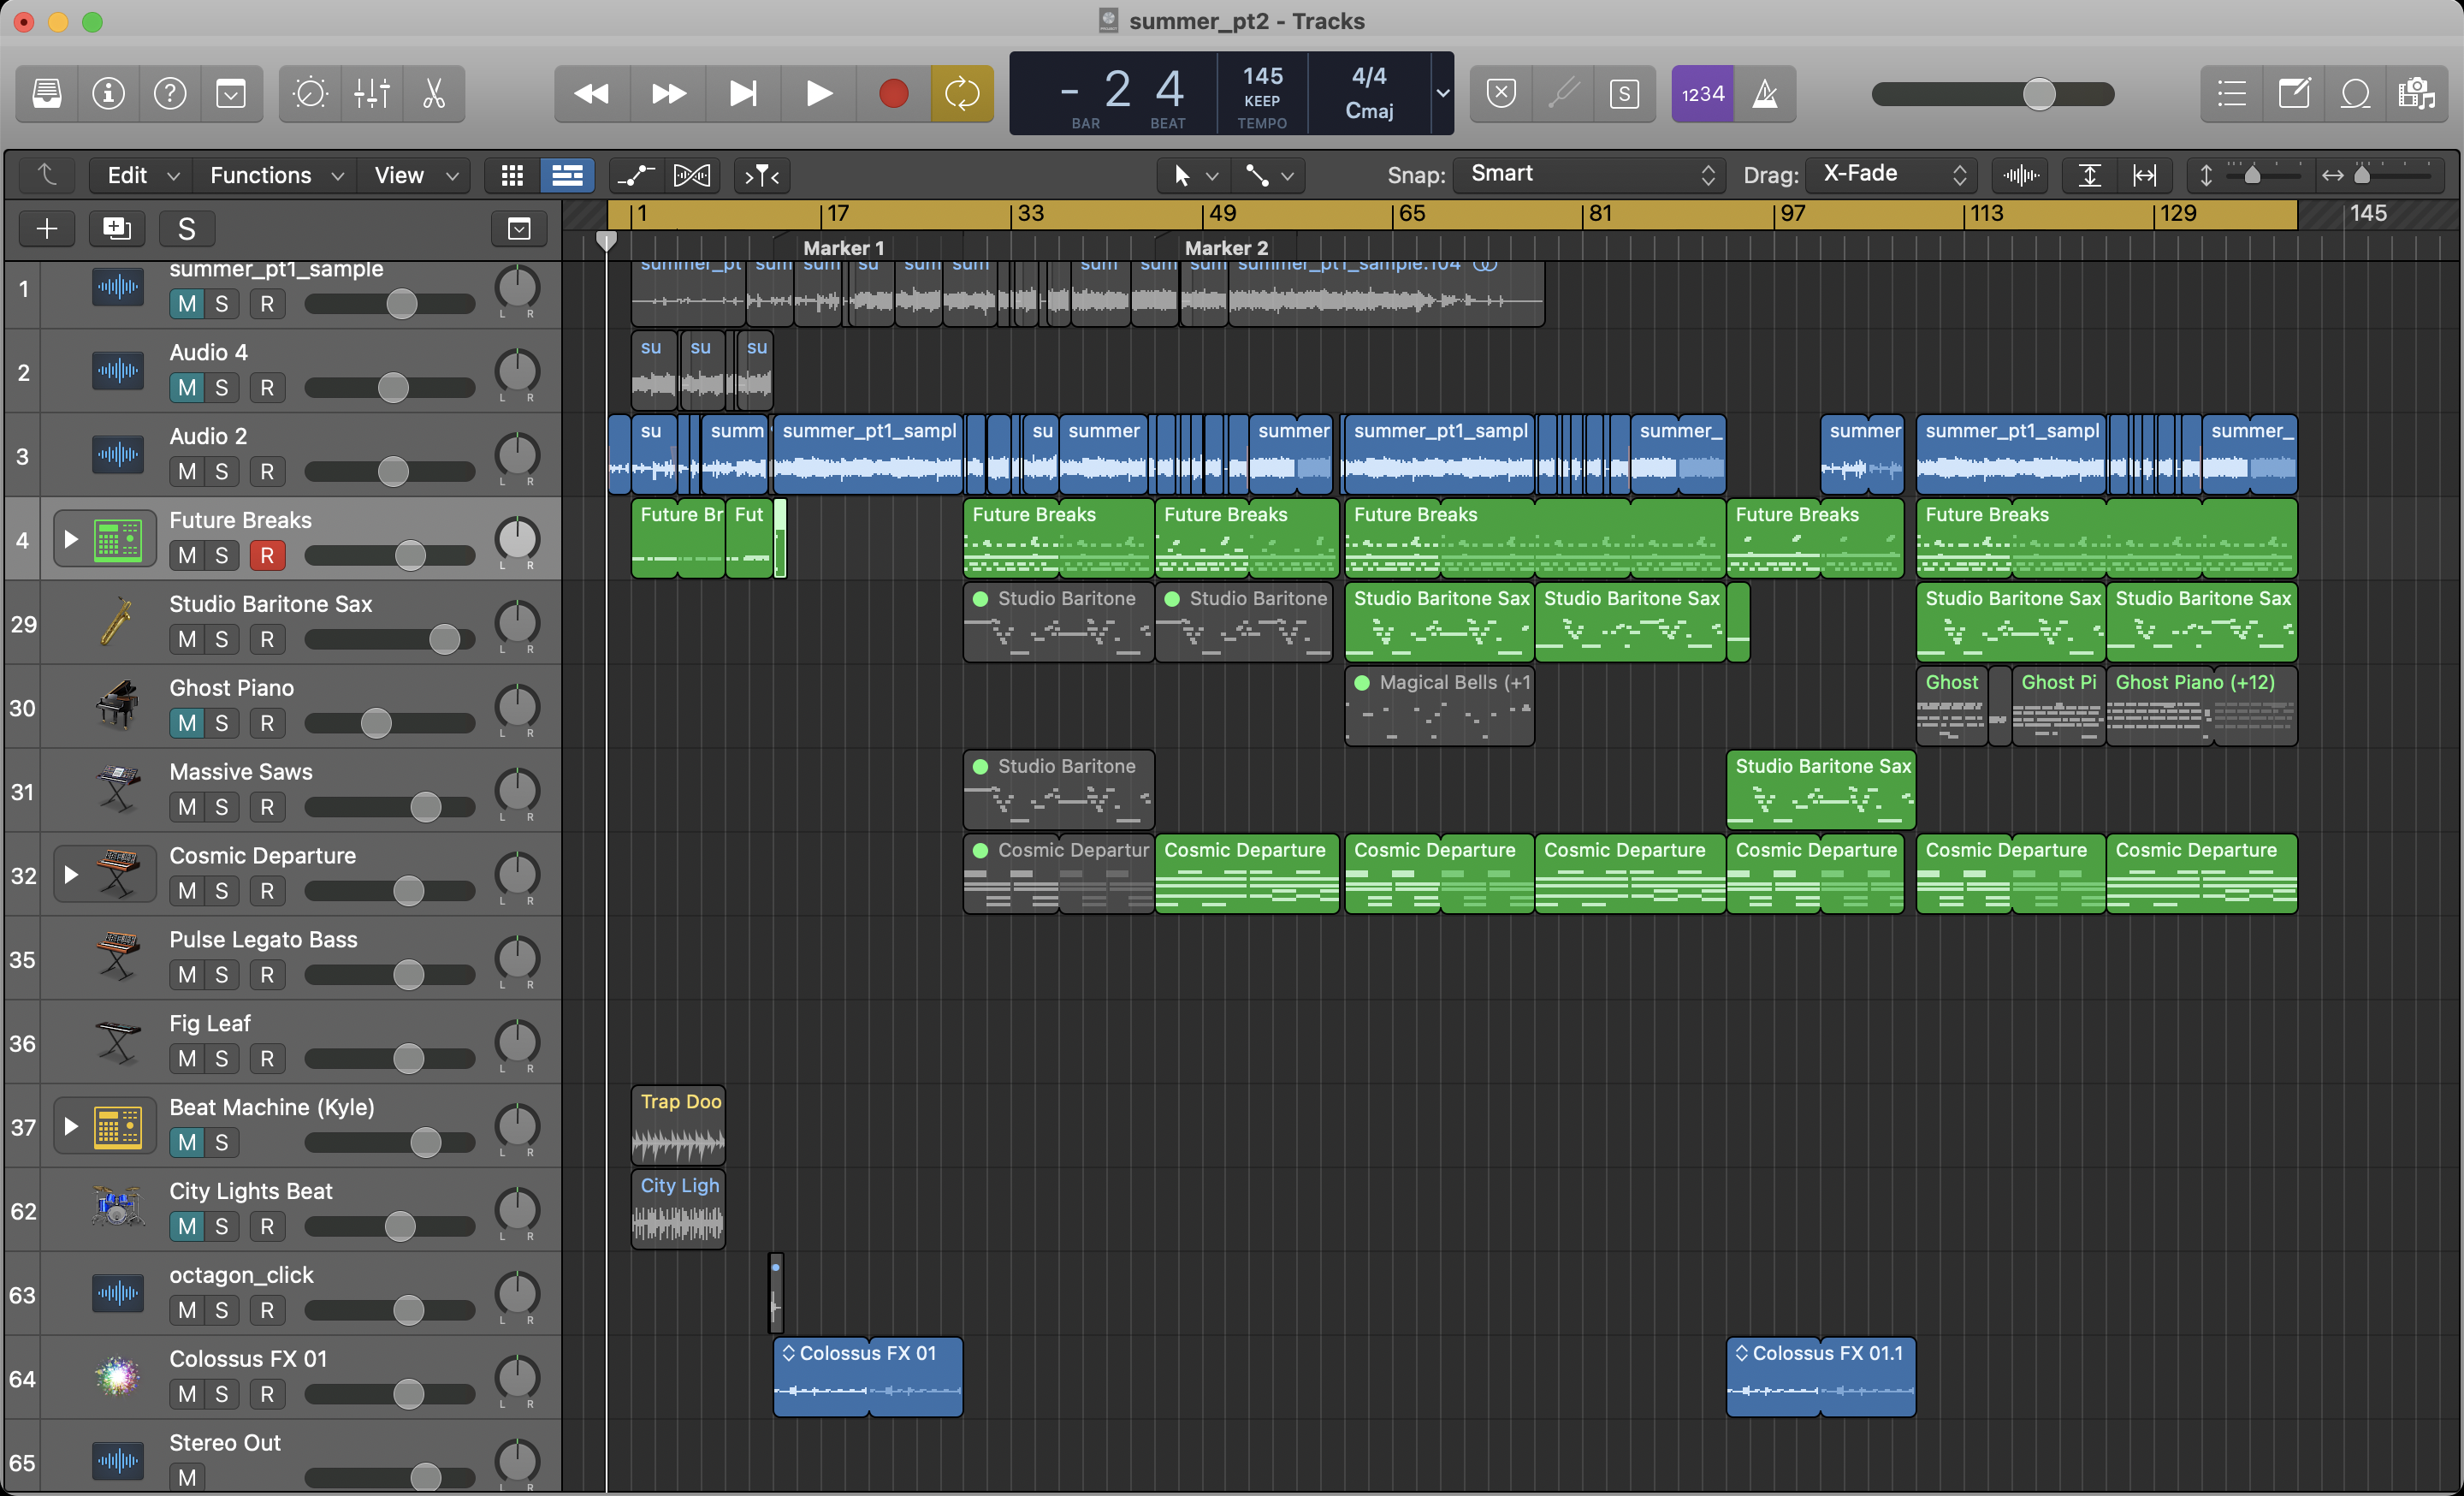Screen dimensions: 2464x1496
Task: Click the scissors Editors icon
Action: click(434, 94)
